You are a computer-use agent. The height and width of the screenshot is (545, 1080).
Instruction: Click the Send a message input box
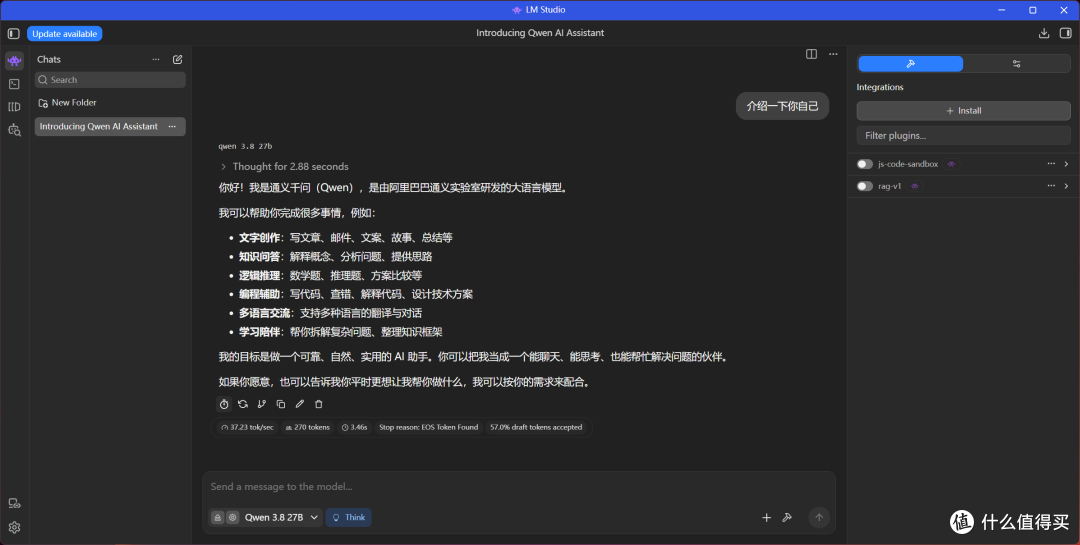[x=519, y=487]
